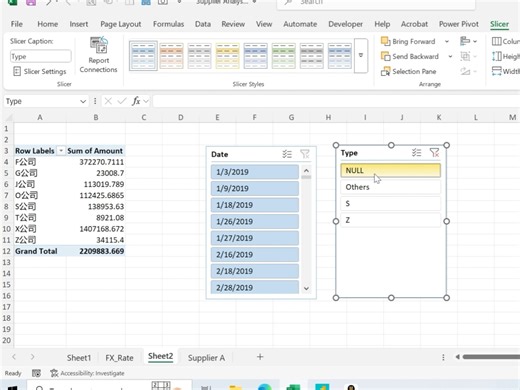Expand the Slicer Styles gallery
This screenshot has height=390, width=520.
pos(361,56)
